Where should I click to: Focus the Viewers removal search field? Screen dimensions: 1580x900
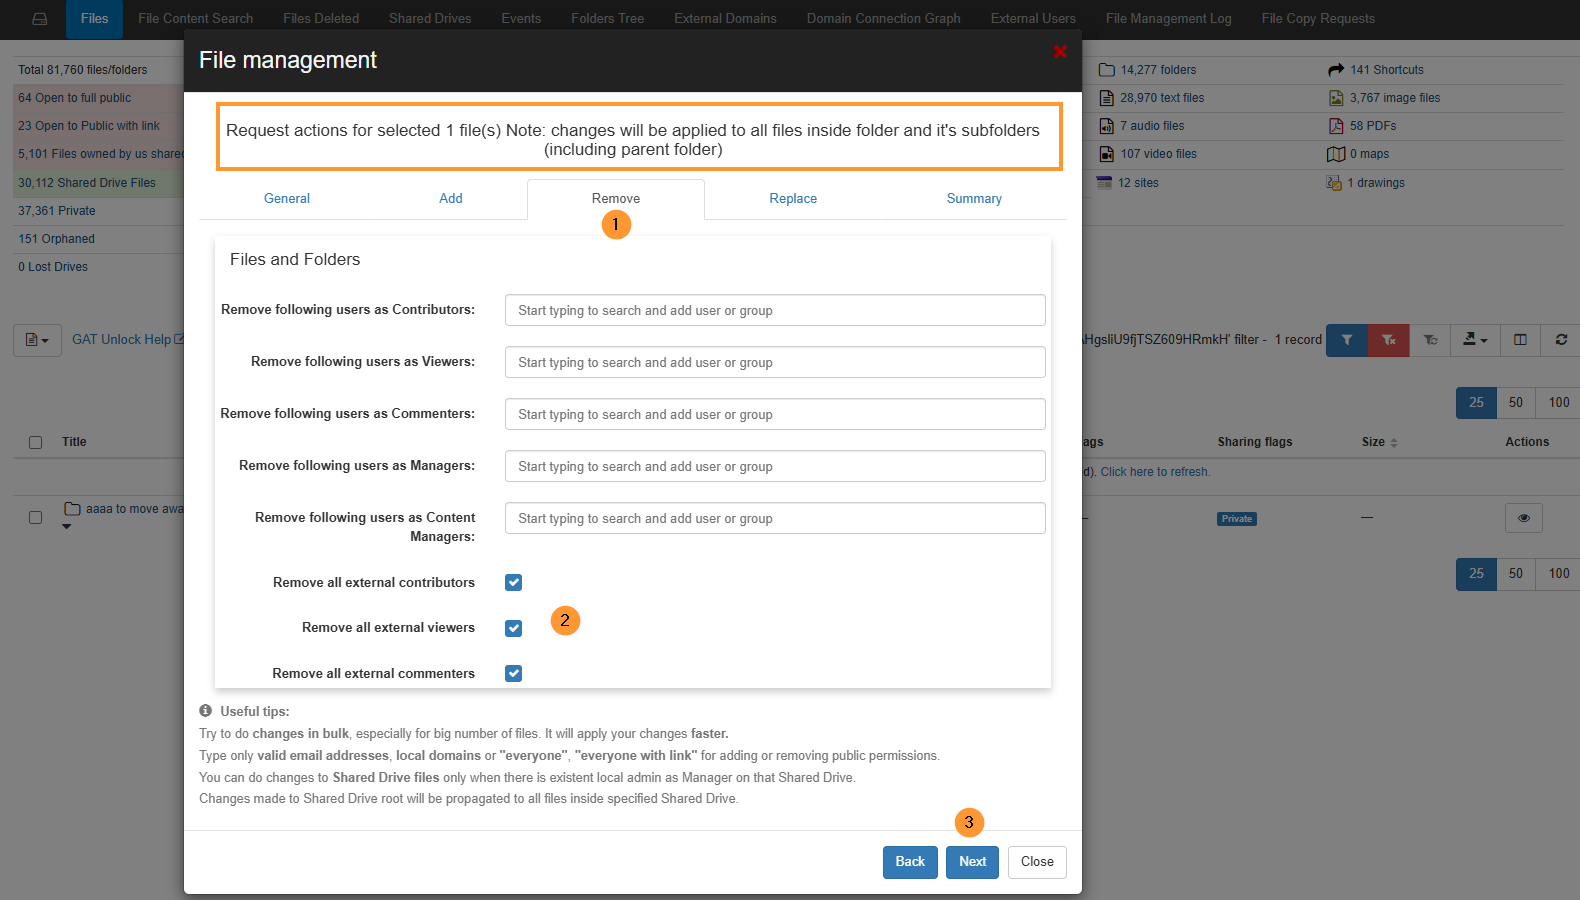(775, 362)
